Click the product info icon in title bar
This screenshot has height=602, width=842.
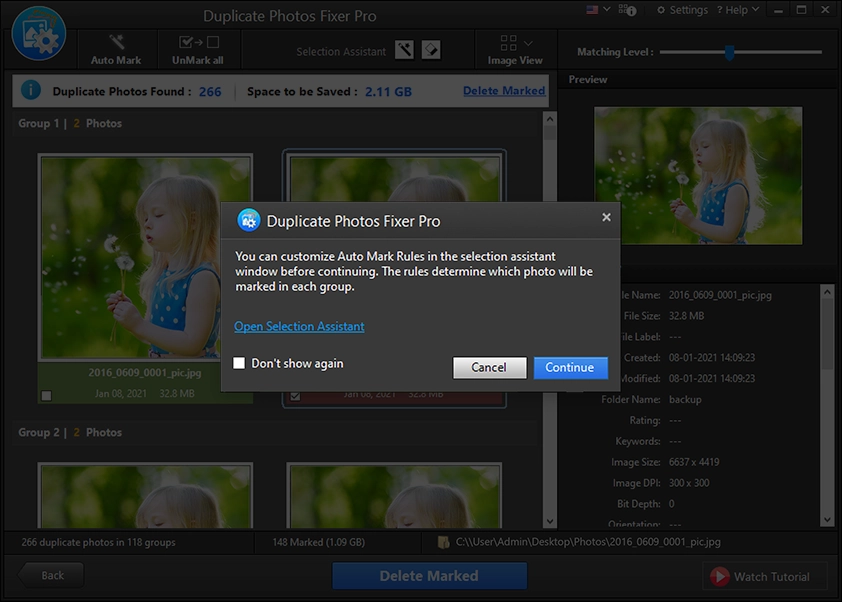point(627,10)
